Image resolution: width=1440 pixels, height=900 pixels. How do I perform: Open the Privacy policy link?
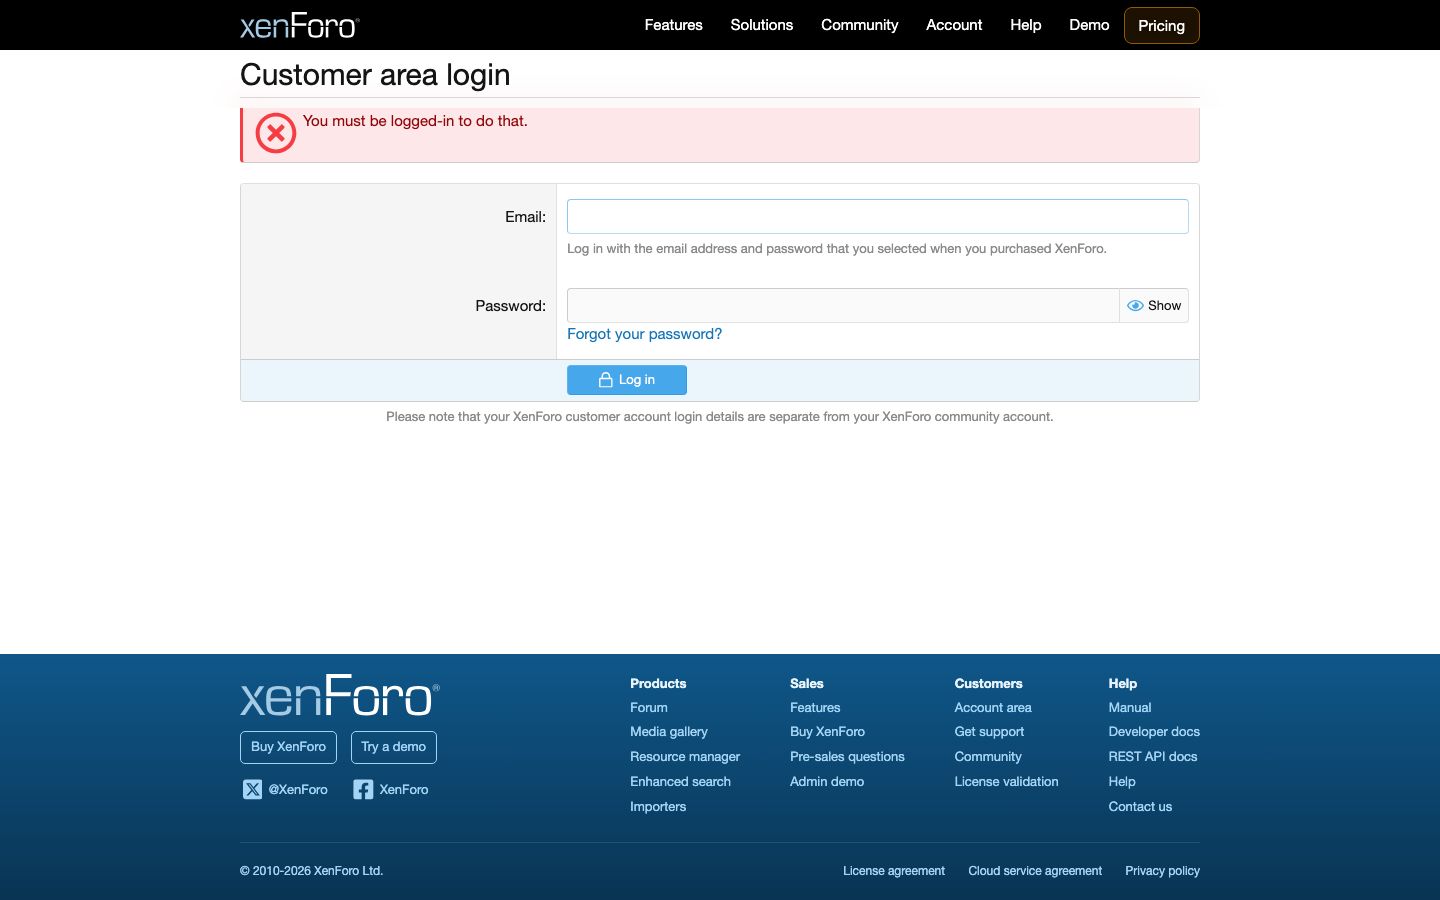click(x=1162, y=871)
